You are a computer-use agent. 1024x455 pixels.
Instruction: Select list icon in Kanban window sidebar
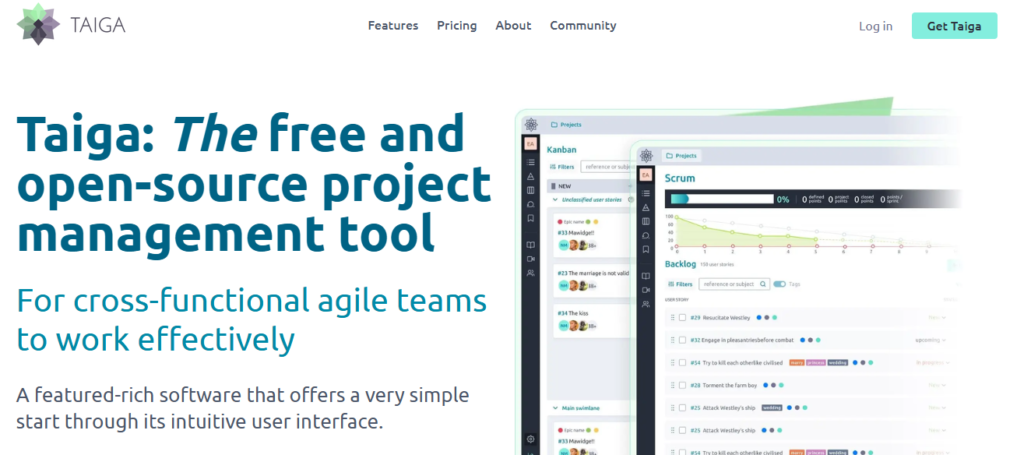click(531, 163)
